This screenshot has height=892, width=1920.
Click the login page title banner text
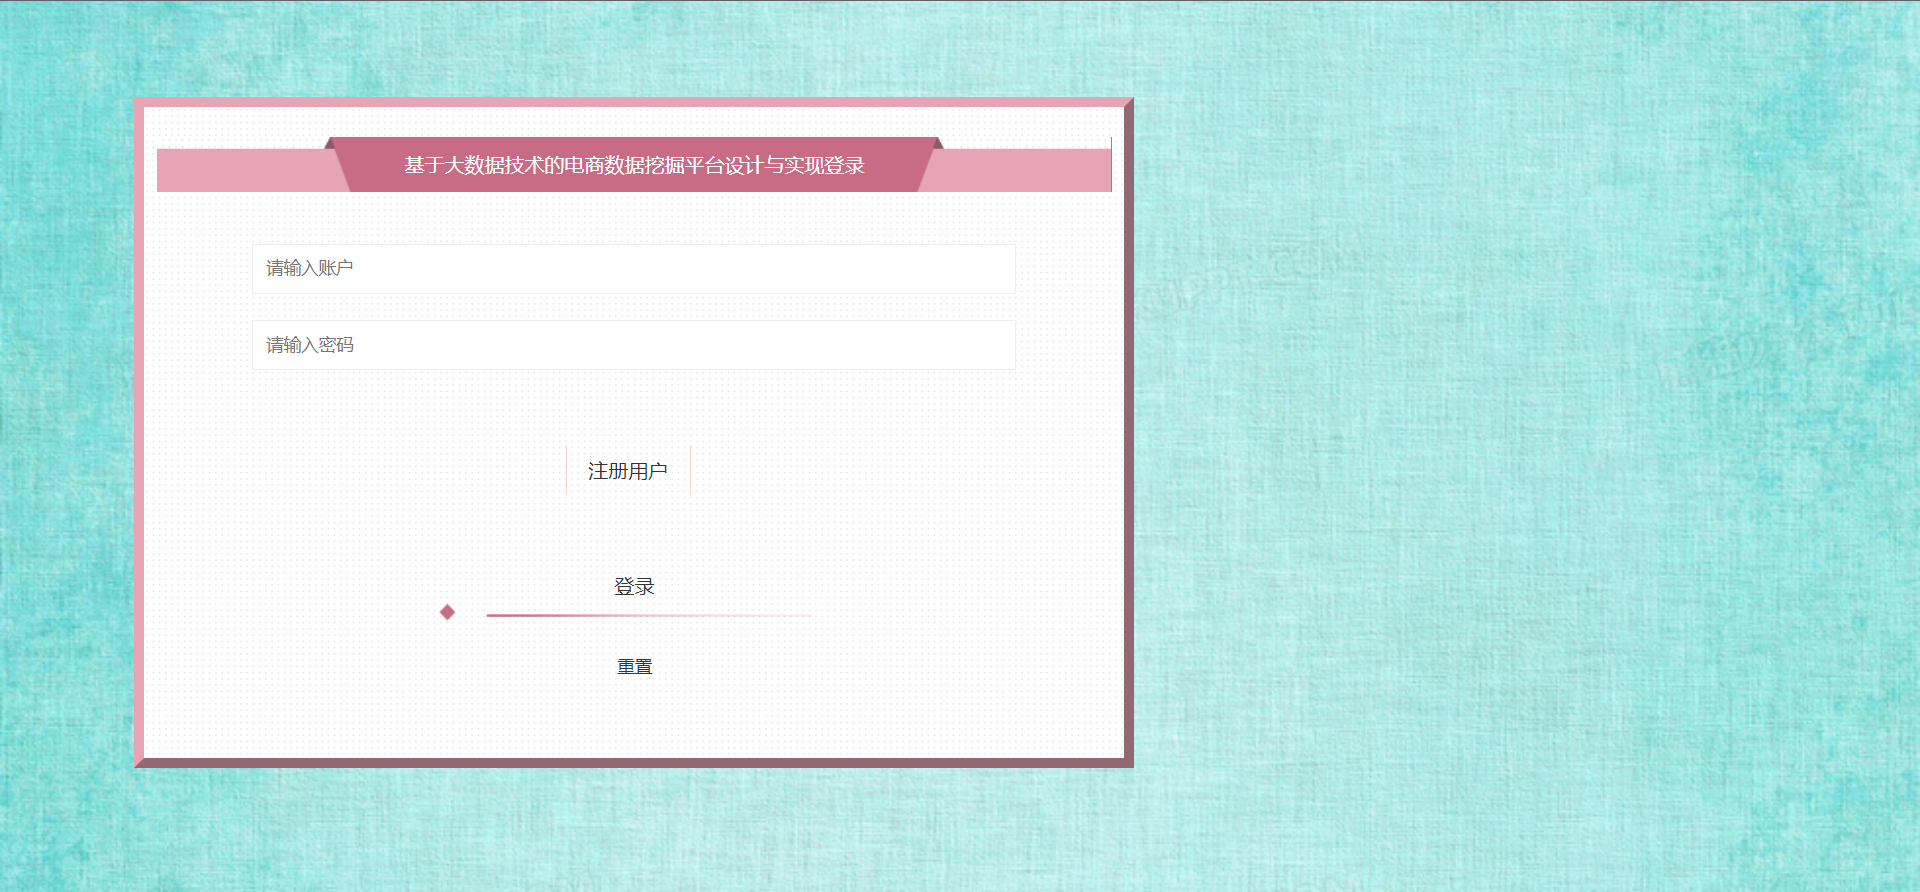(x=634, y=165)
